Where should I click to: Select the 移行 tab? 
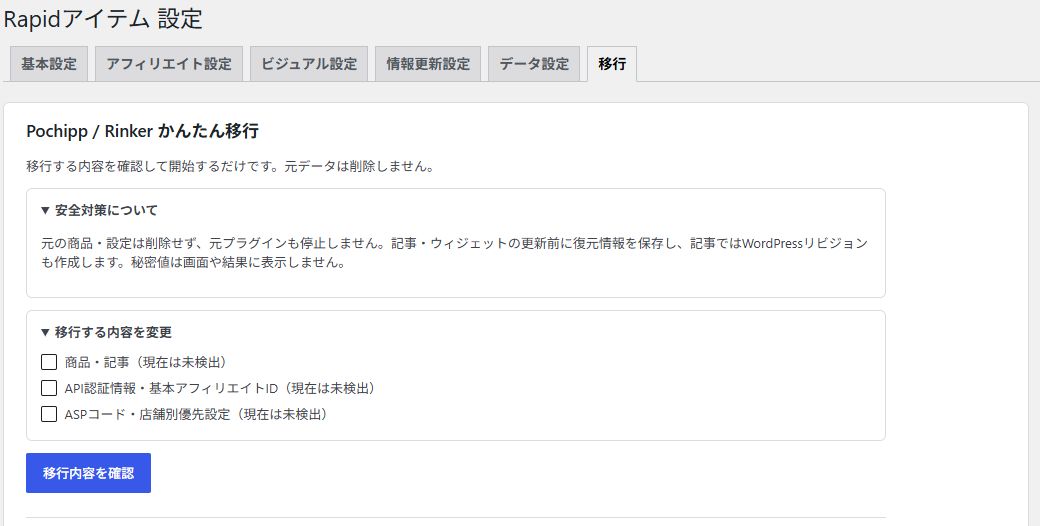pos(612,64)
